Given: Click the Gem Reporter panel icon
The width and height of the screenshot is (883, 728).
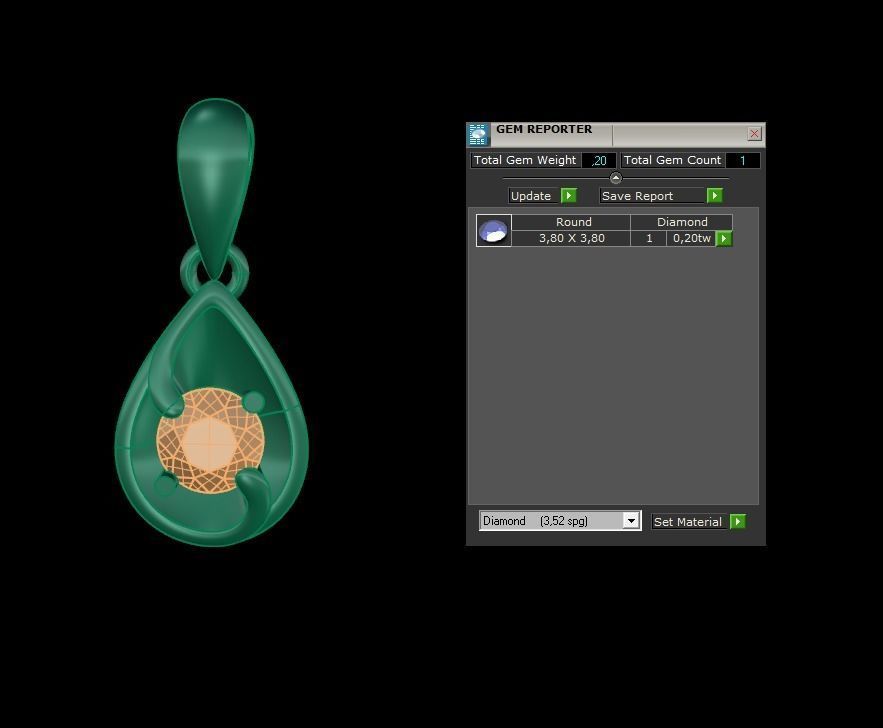Looking at the screenshot, I should [478, 135].
